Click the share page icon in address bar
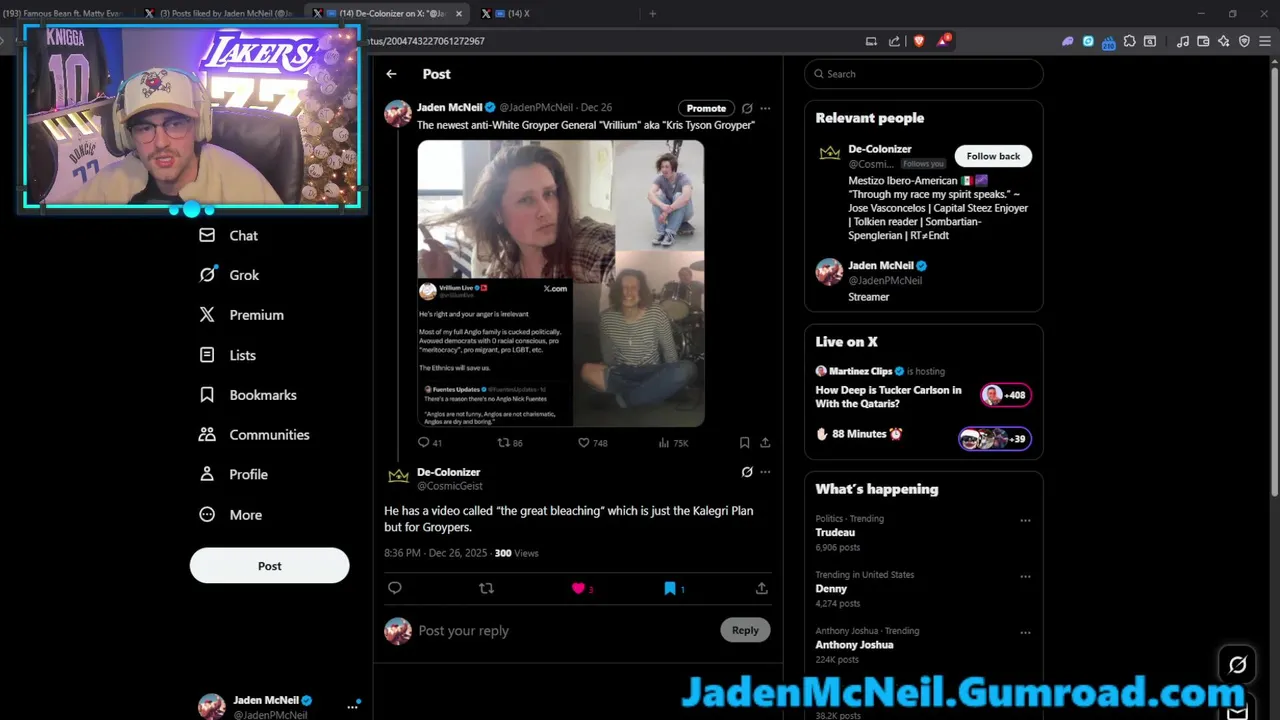 point(894,41)
